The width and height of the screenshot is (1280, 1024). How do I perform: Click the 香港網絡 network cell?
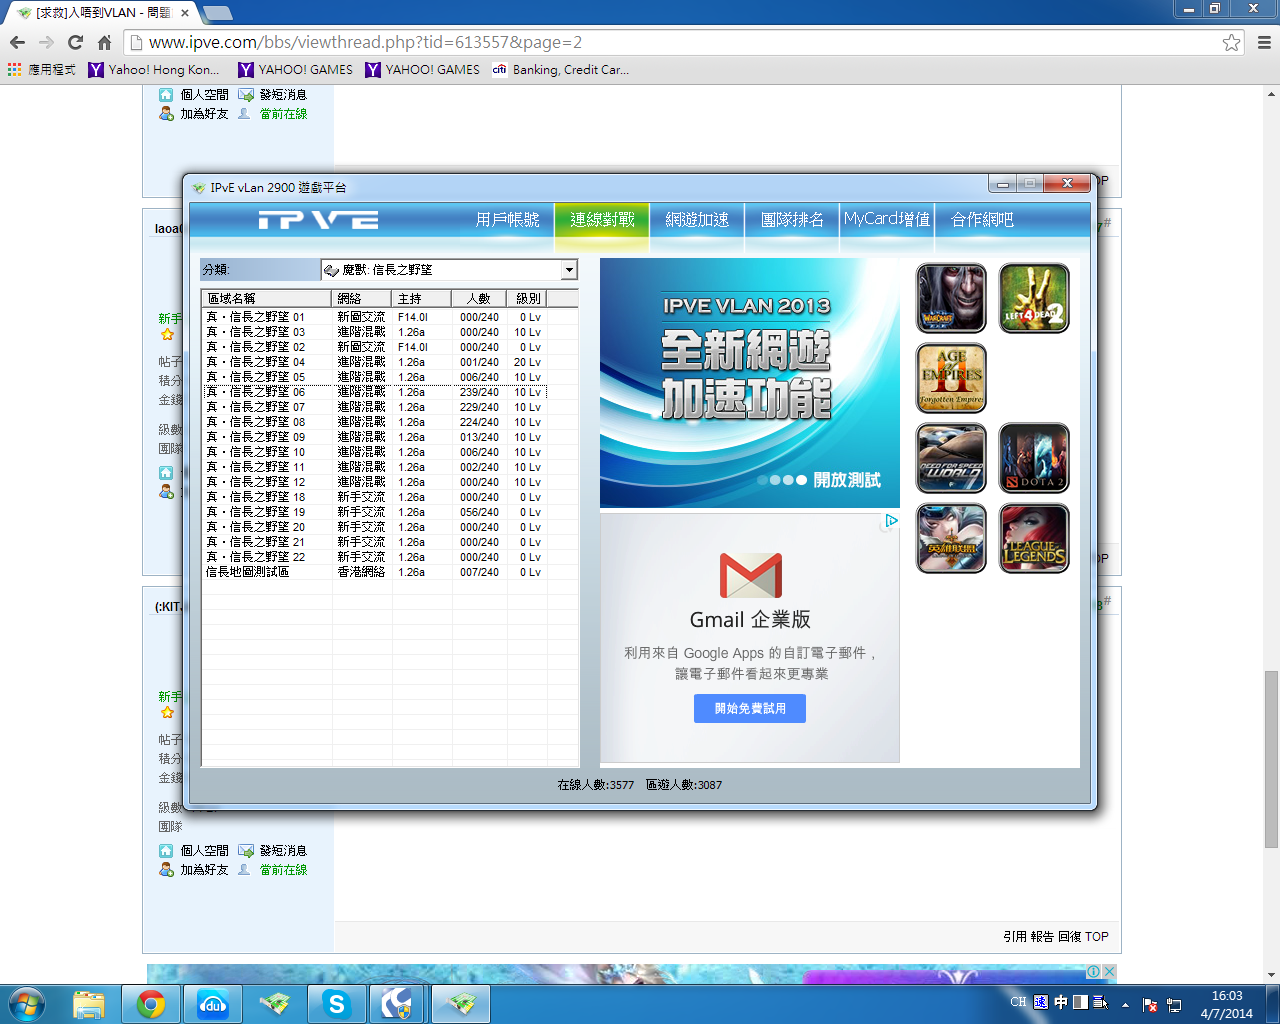pos(361,572)
